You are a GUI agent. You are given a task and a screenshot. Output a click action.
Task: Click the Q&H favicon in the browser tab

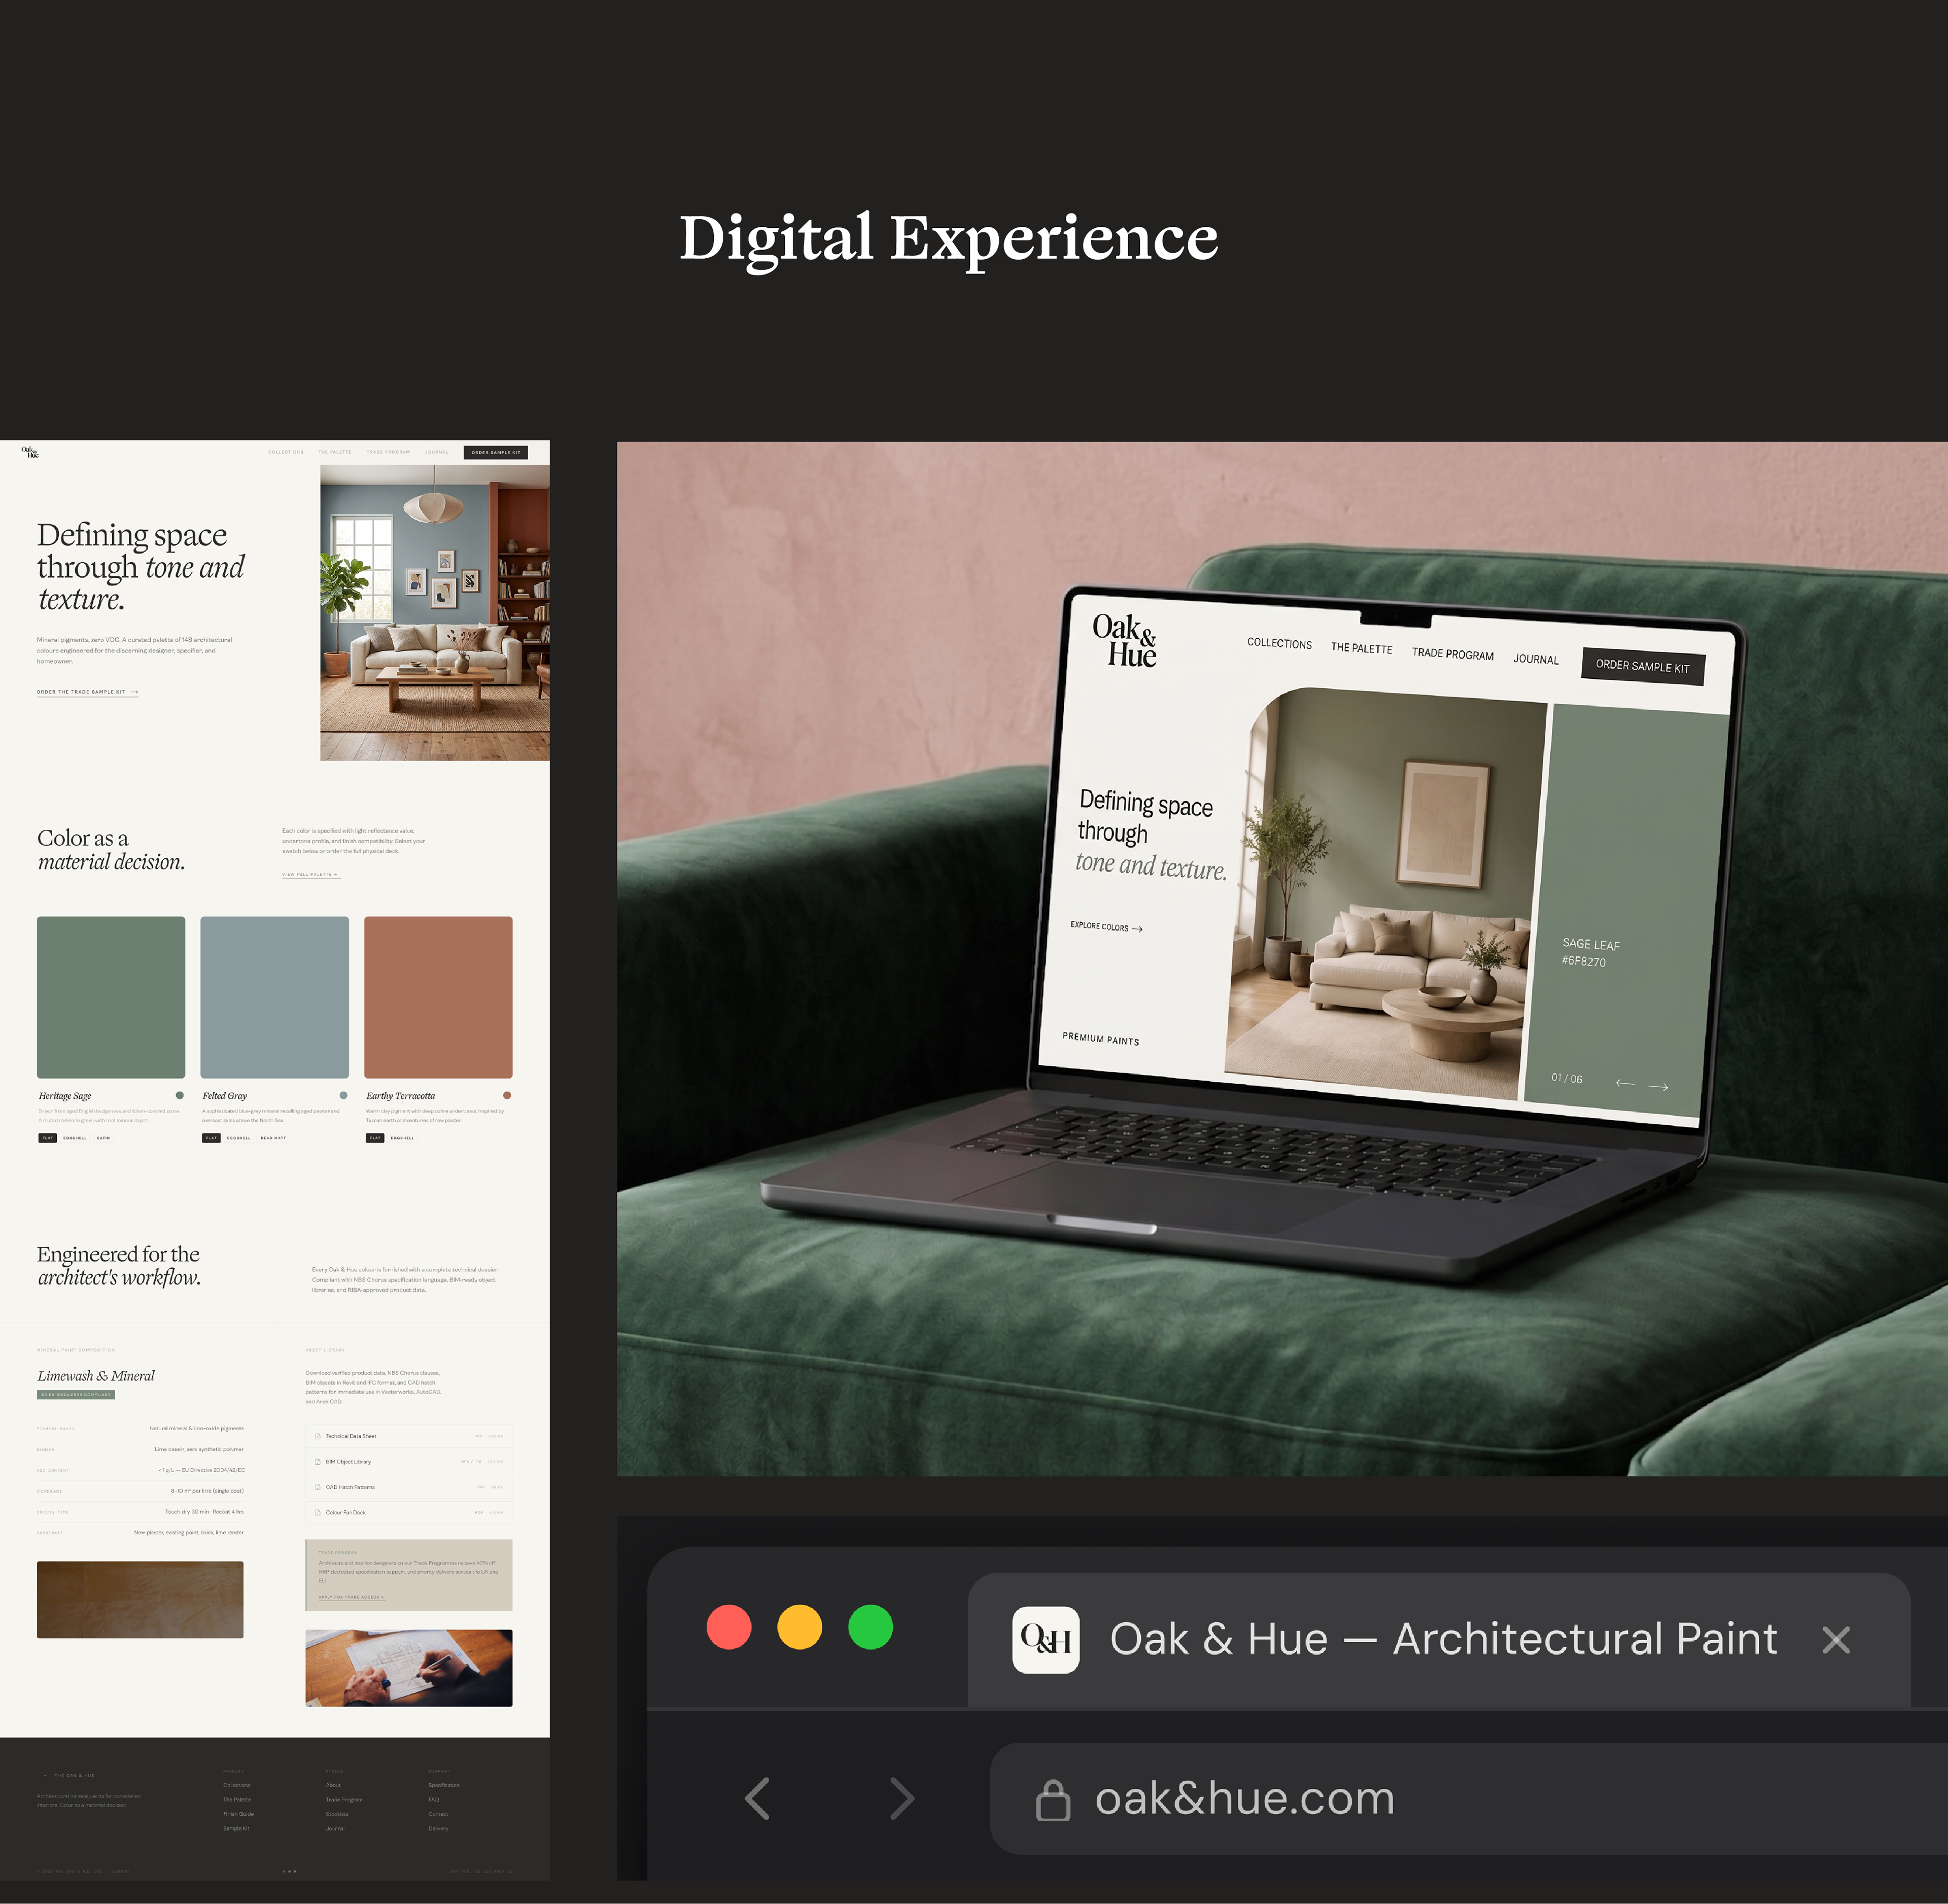[1046, 1639]
